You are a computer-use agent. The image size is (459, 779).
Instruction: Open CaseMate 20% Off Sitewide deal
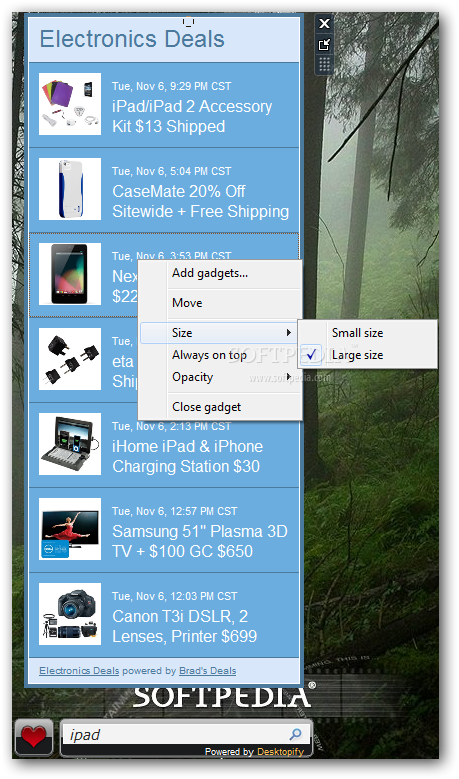click(201, 201)
